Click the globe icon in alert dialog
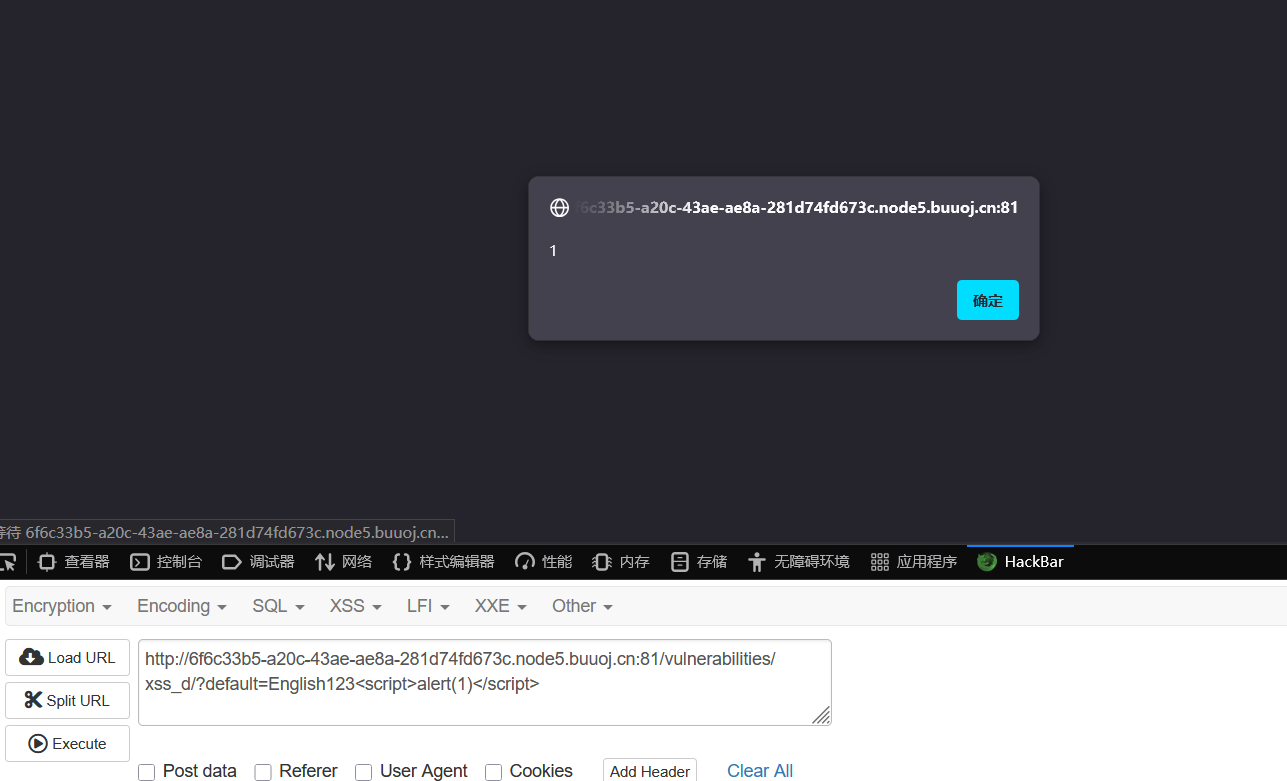 point(560,208)
